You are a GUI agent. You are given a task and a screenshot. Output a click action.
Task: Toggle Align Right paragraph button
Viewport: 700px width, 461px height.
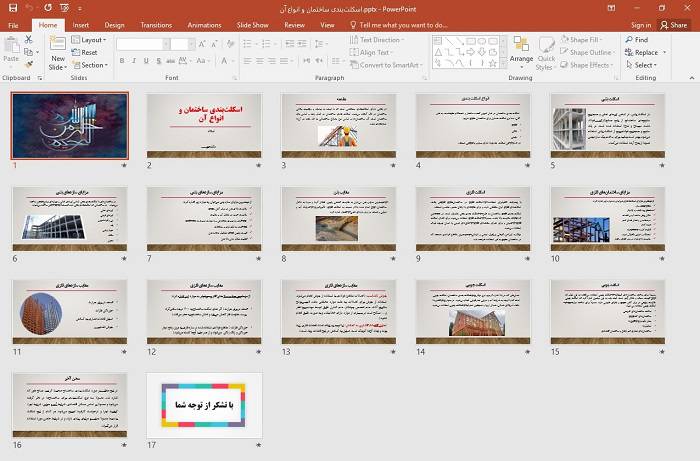(272, 61)
